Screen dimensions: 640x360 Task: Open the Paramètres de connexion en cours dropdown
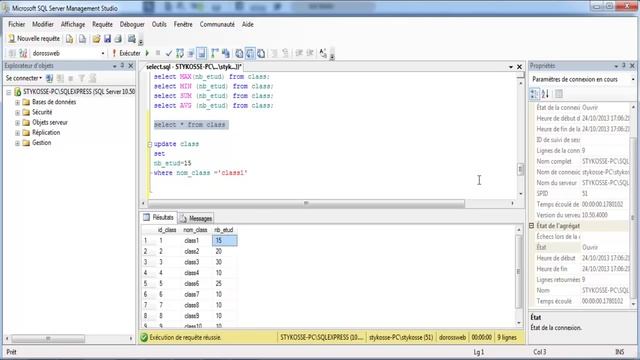[633, 80]
